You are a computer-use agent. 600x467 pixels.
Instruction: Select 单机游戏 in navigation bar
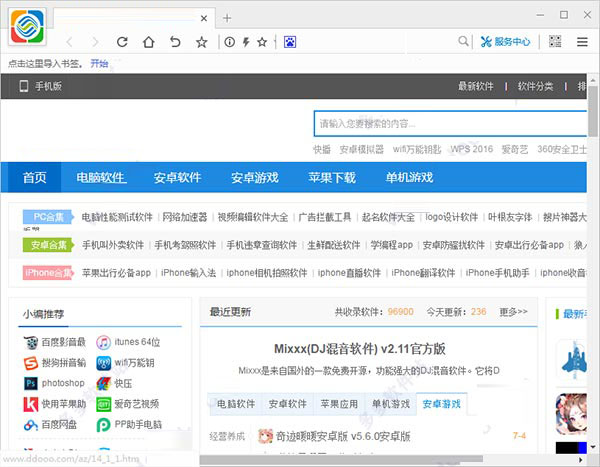(409, 178)
